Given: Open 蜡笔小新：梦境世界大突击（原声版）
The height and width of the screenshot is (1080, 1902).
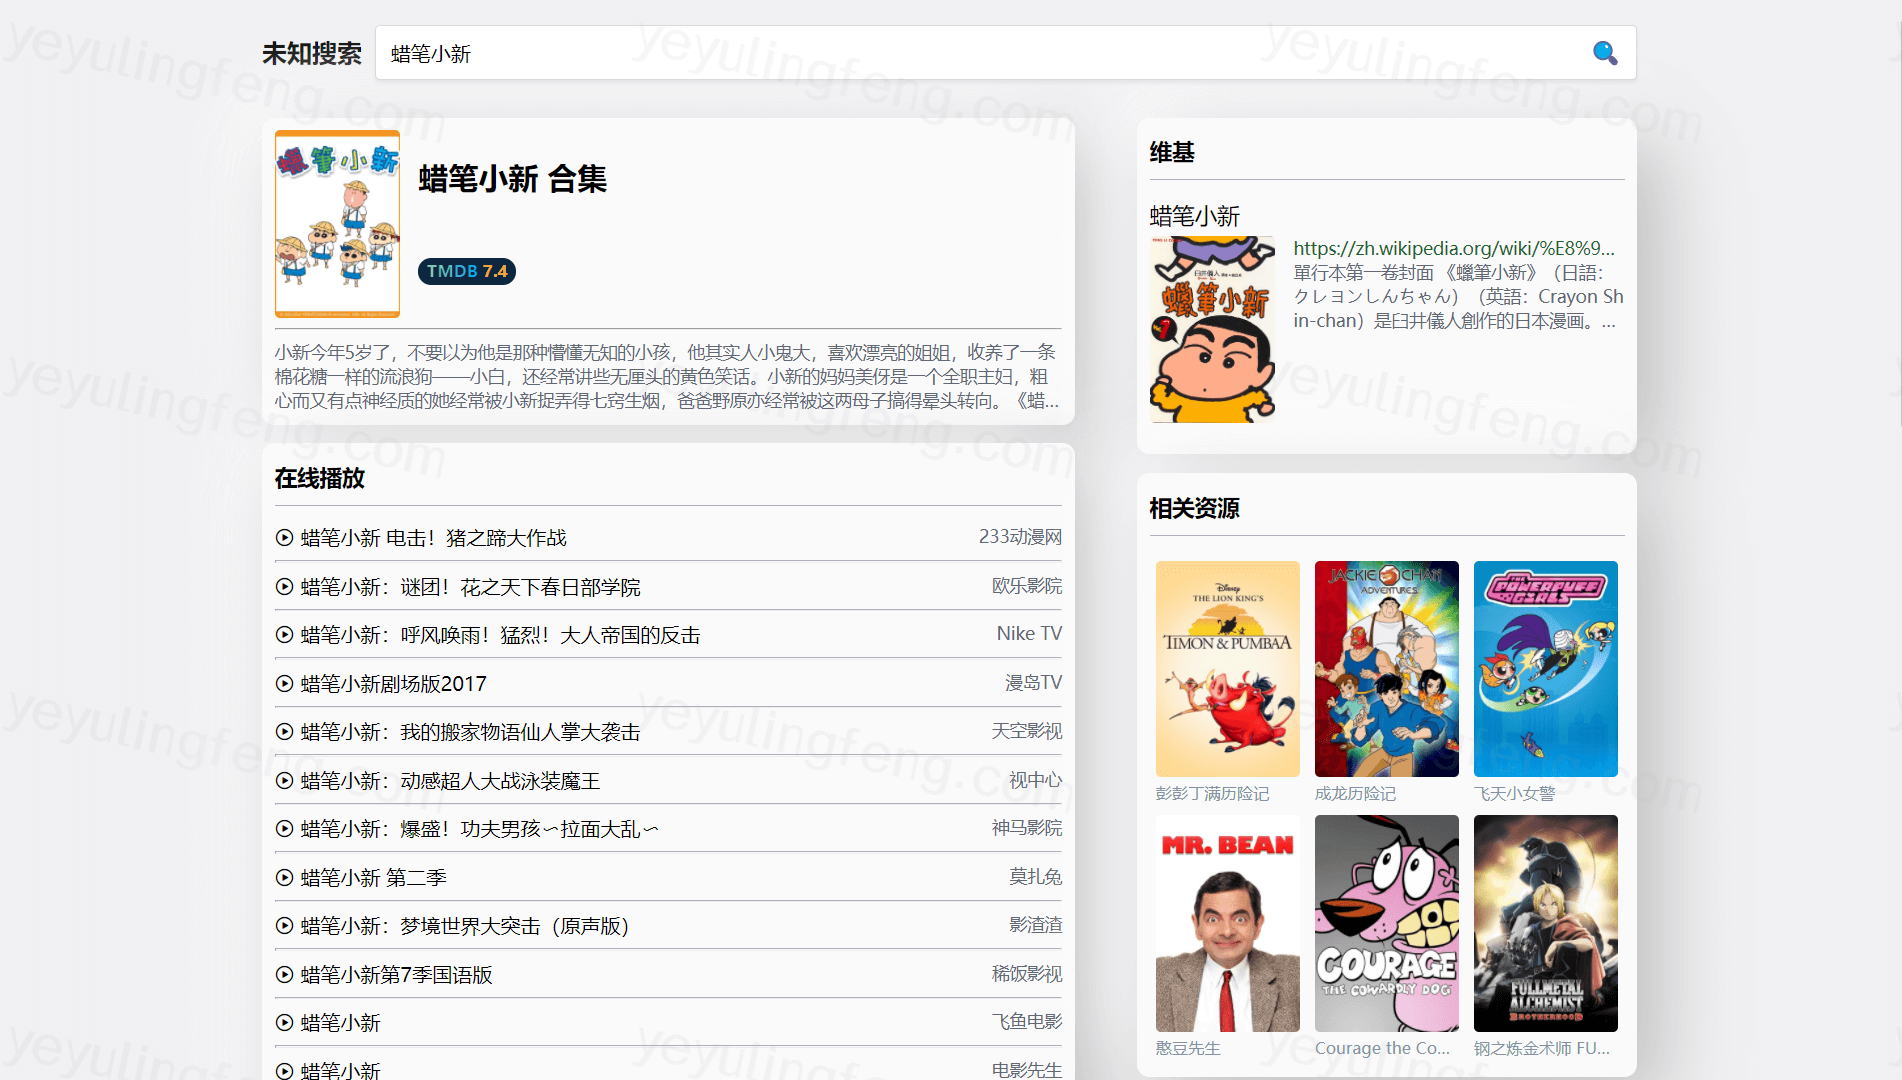Looking at the screenshot, I should [465, 926].
